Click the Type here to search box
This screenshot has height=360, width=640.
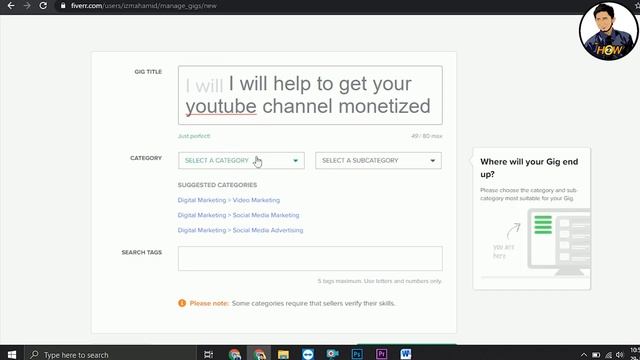(x=110, y=354)
